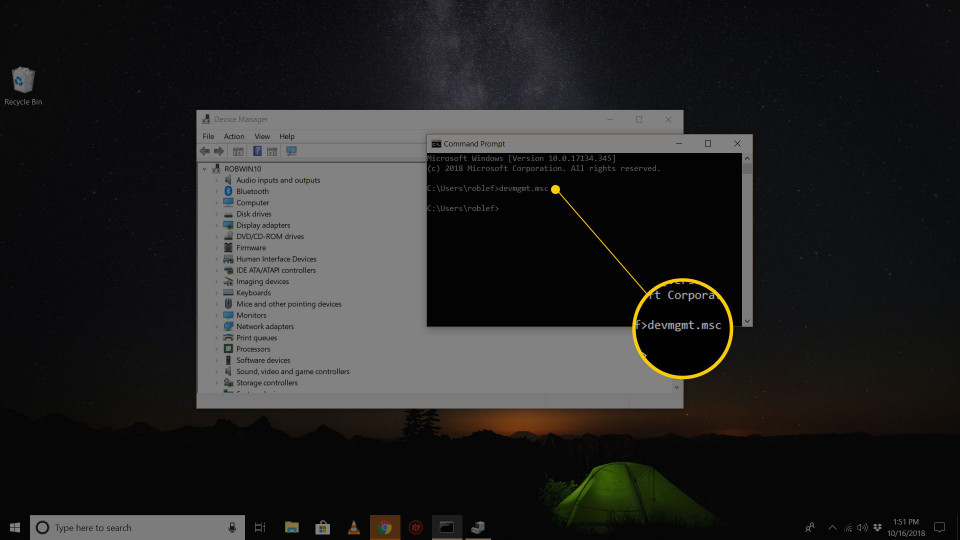960x540 pixels.
Task: Select Mice and other pointing devices
Action: (x=288, y=304)
